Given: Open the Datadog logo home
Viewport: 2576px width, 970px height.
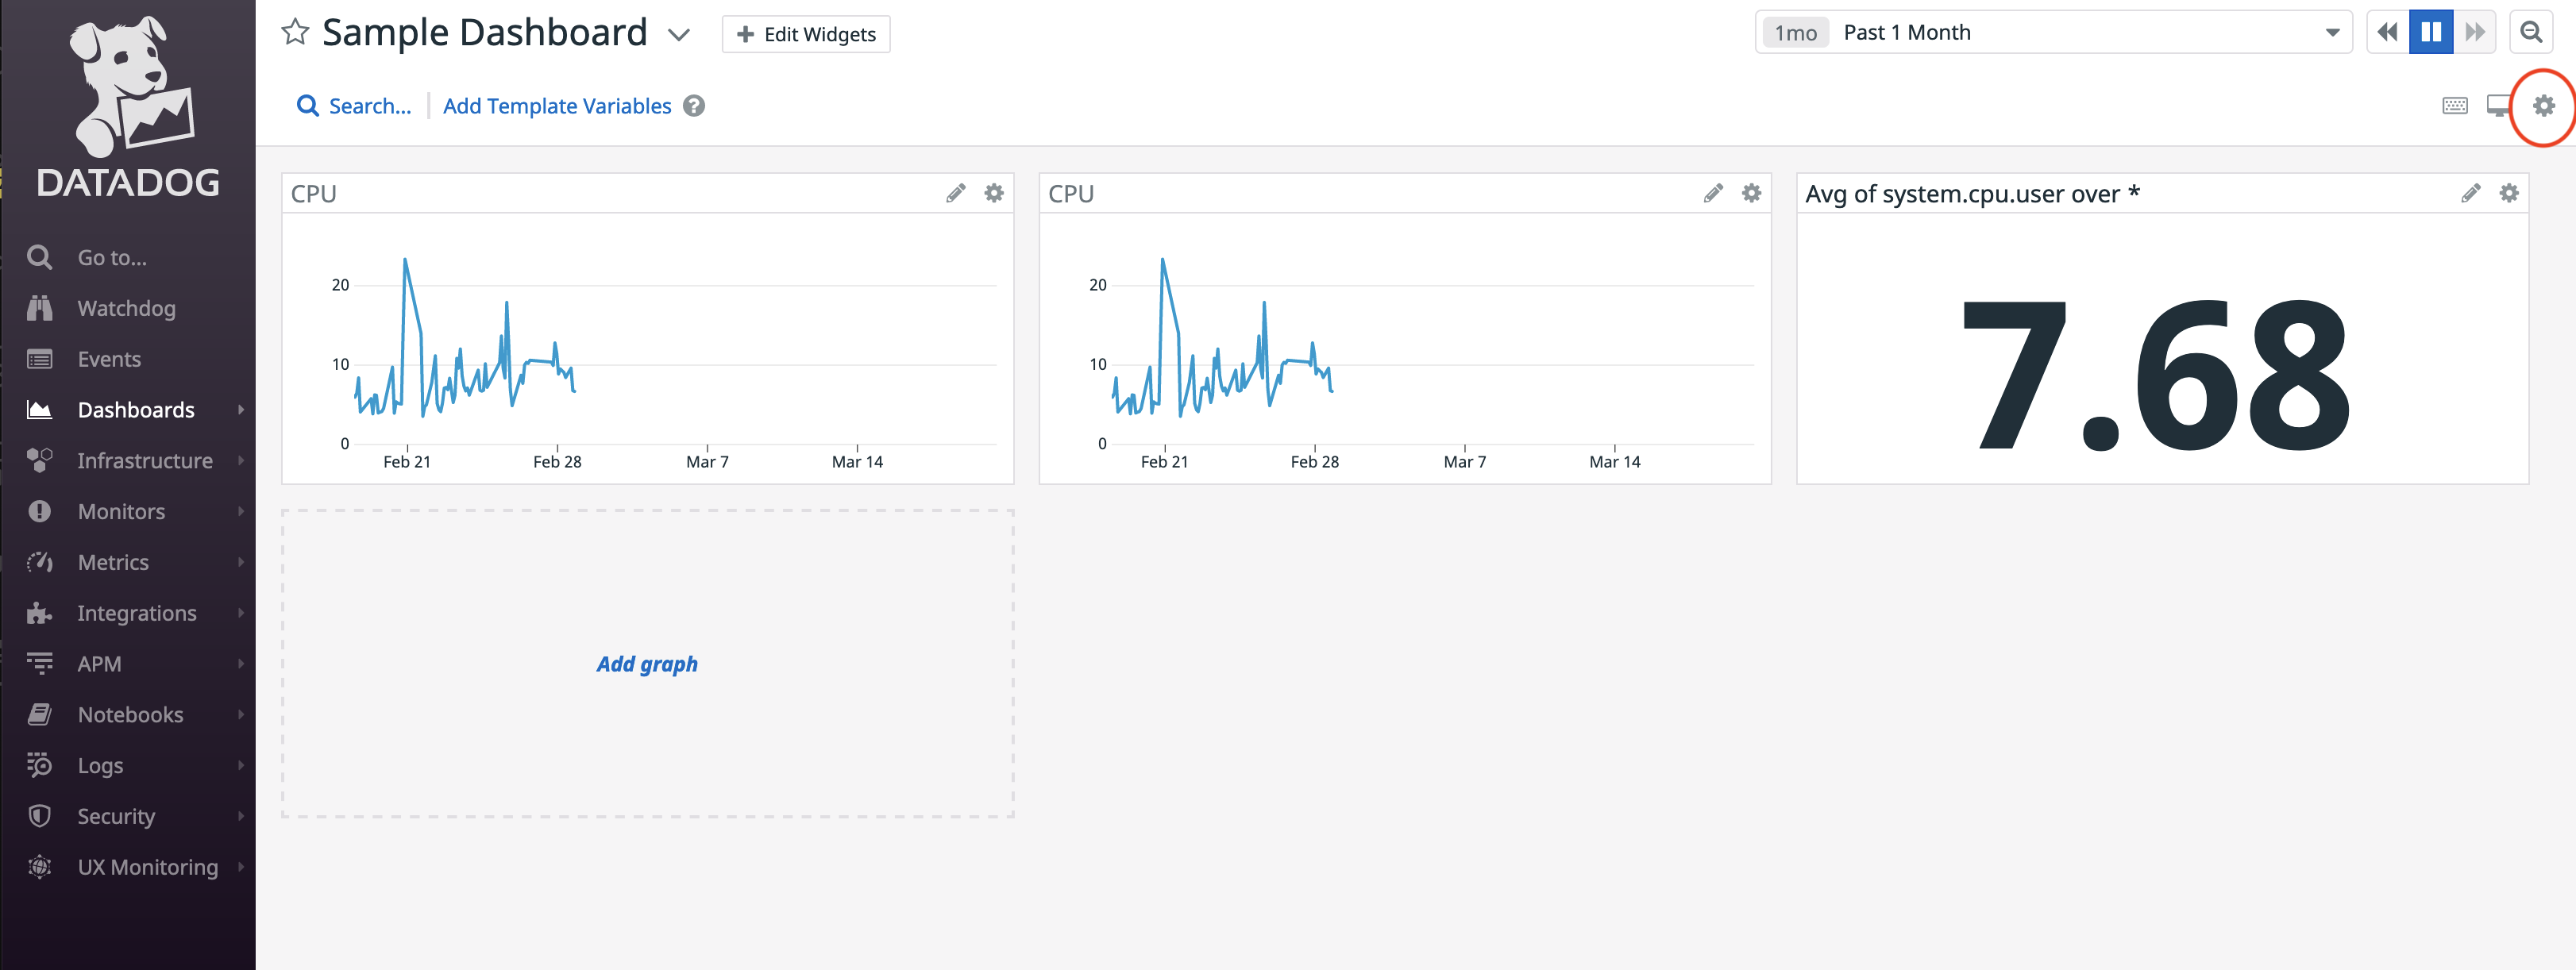Looking at the screenshot, I should pyautogui.click(x=128, y=105).
